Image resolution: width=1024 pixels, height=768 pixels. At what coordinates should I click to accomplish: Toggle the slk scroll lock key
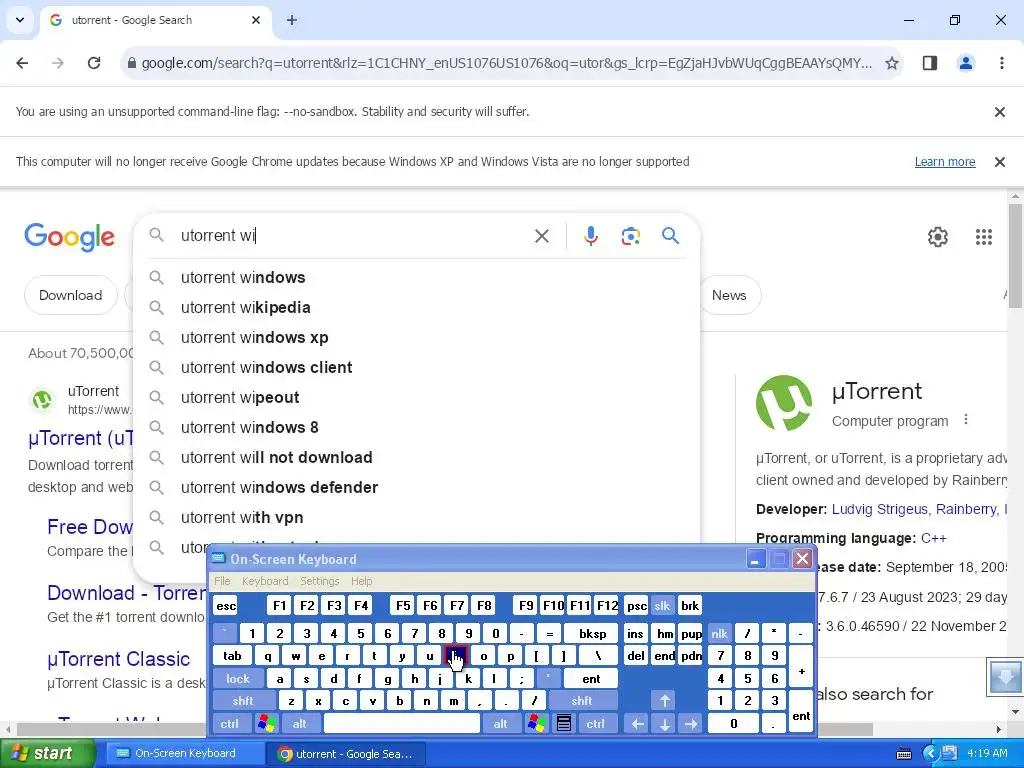[x=662, y=605]
